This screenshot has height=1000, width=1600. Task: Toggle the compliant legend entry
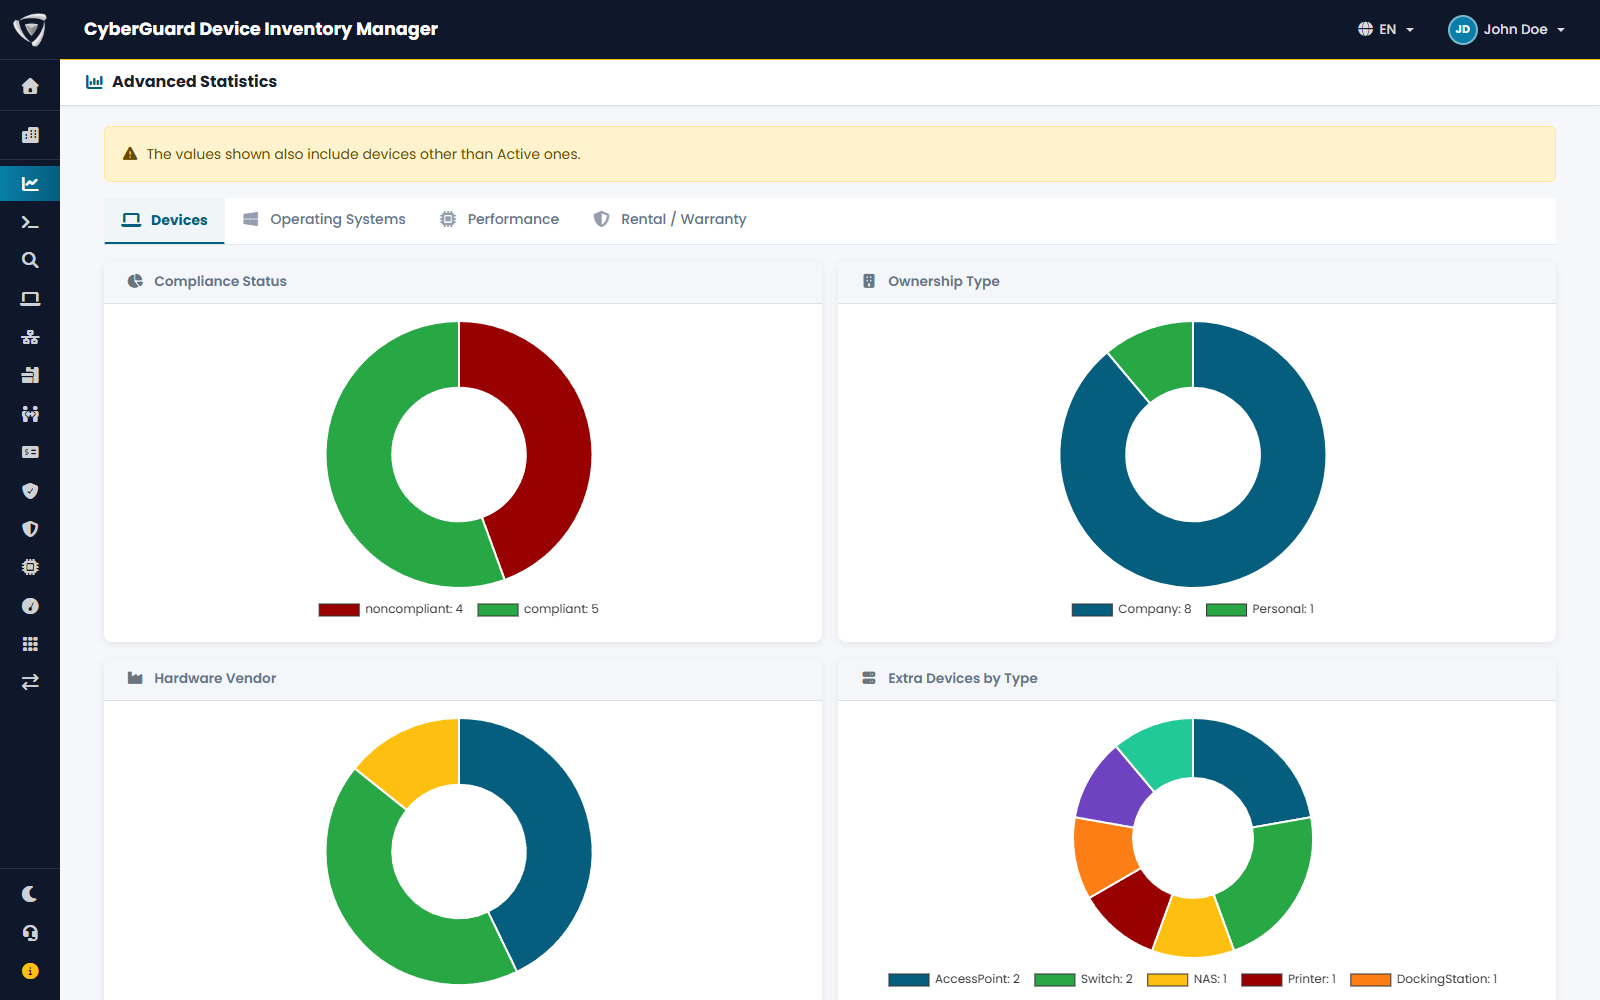tap(538, 609)
